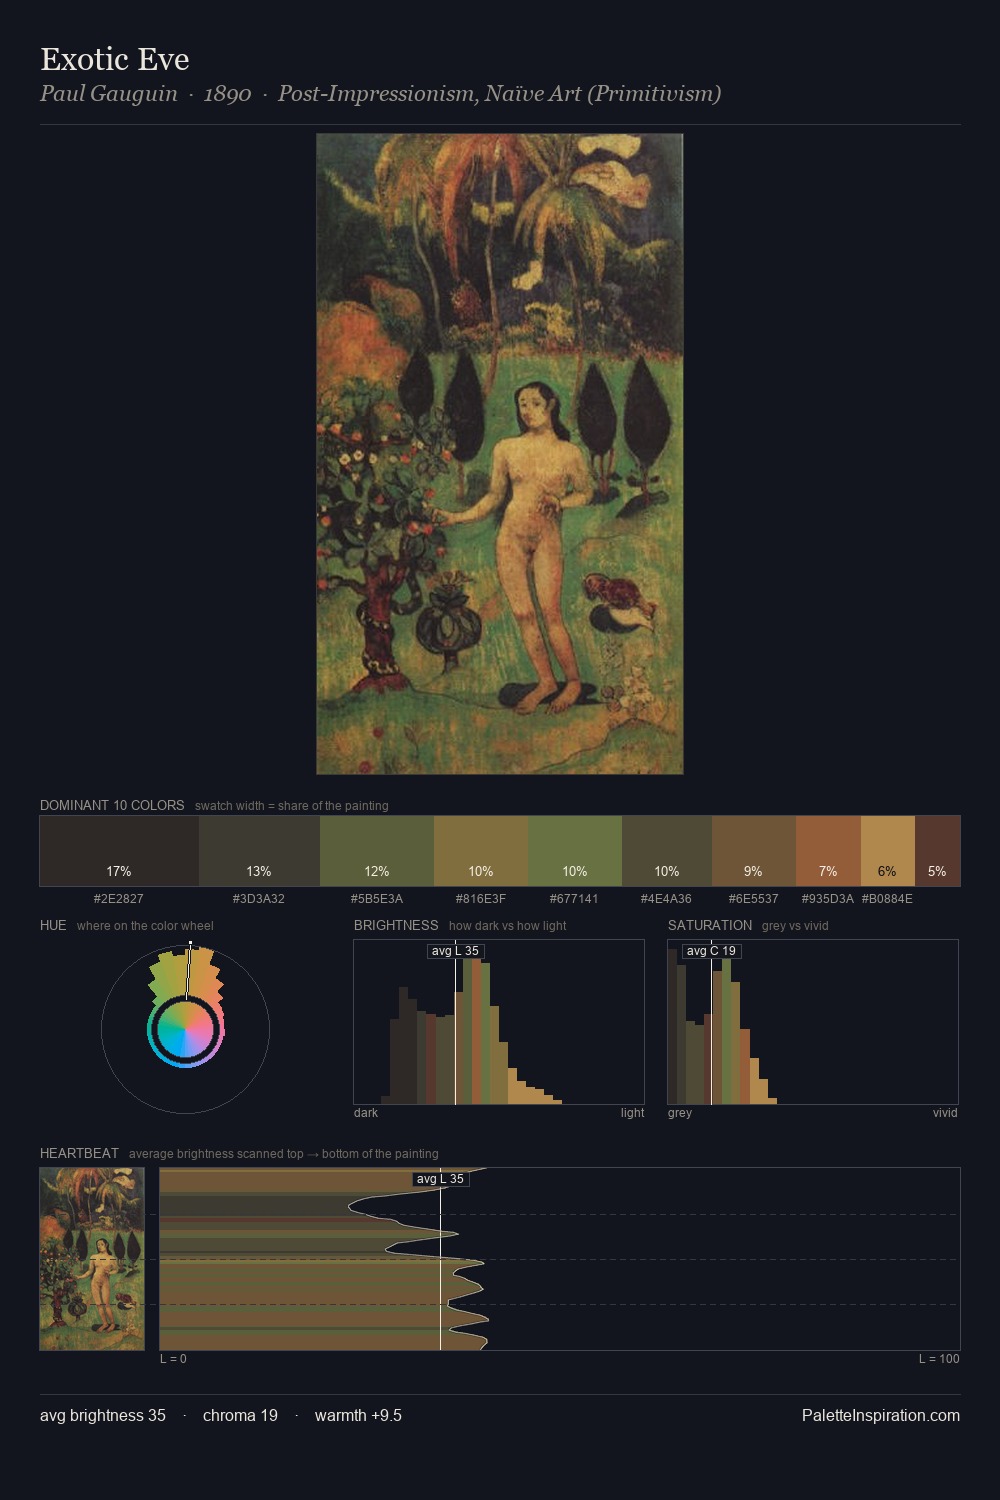
Task: Click the saturation histogram chart
Action: 813,1022
